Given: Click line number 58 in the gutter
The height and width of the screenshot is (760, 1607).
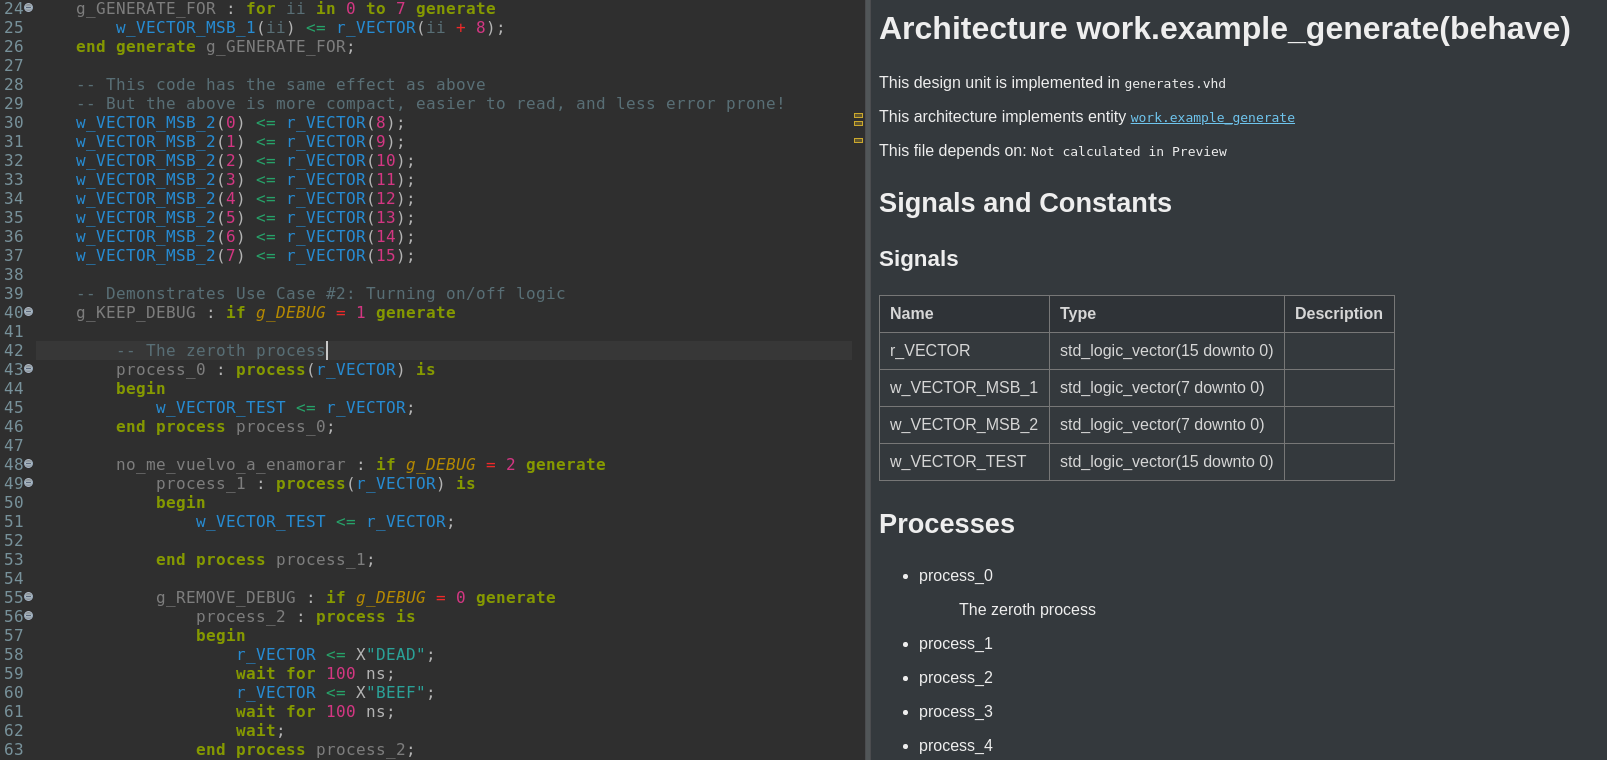Looking at the screenshot, I should click(13, 655).
